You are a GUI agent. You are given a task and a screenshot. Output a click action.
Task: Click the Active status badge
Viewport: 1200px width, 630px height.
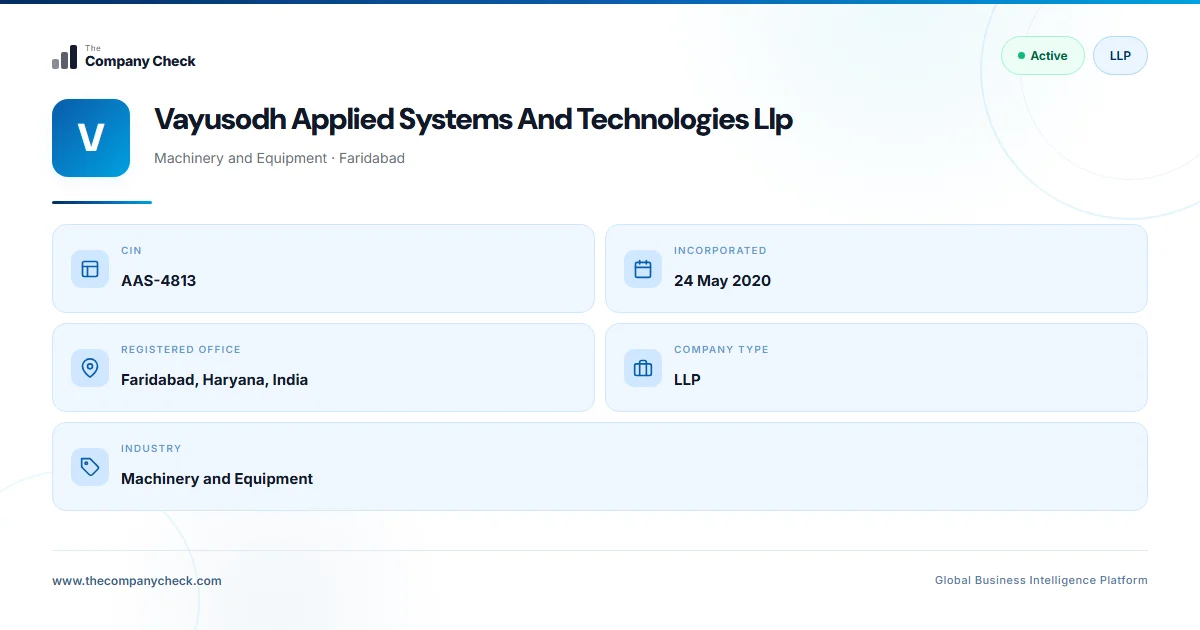click(1042, 56)
